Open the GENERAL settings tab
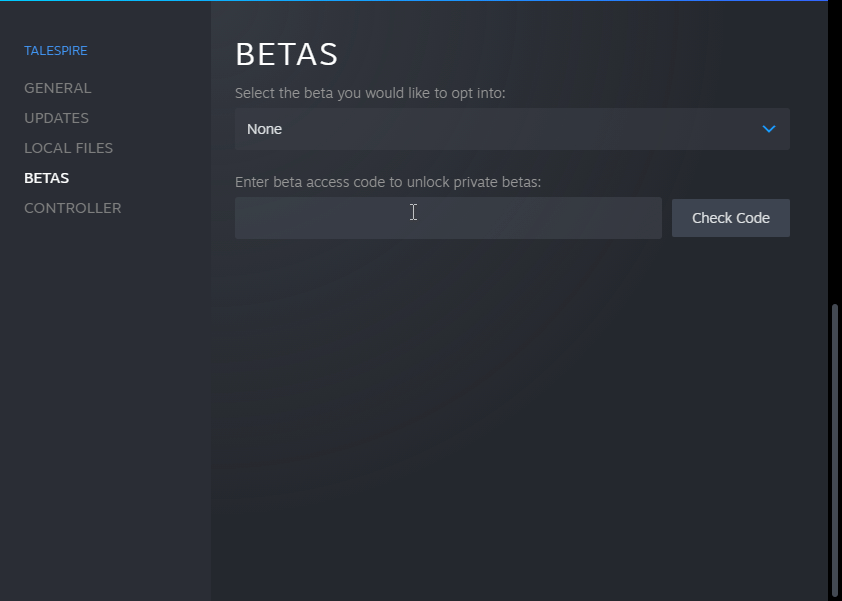Image resolution: width=842 pixels, height=601 pixels. 57,88
